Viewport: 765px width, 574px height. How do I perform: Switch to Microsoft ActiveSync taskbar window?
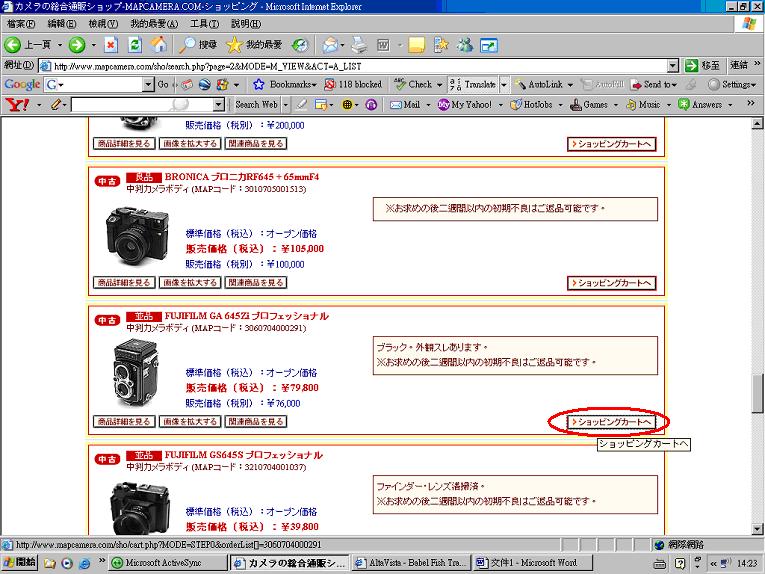[167, 562]
